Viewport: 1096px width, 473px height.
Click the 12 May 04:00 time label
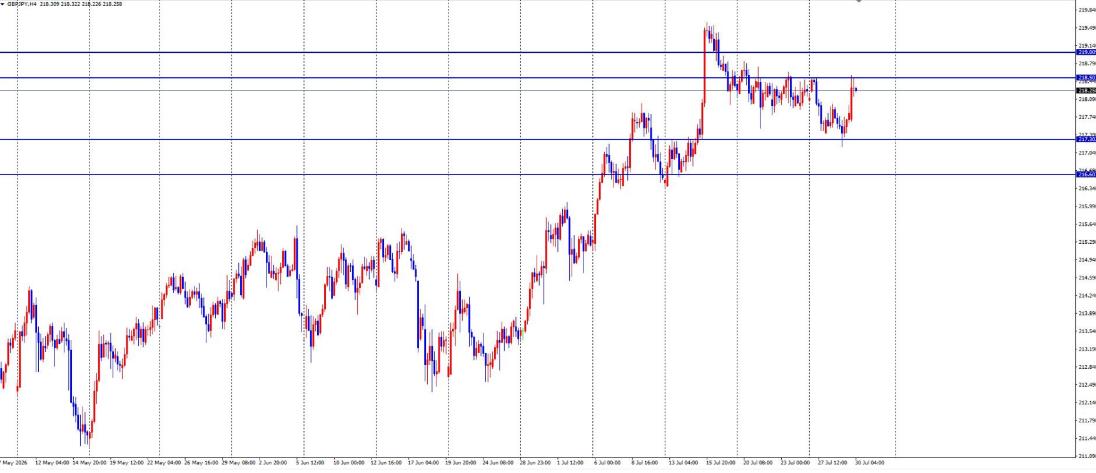tap(52, 463)
